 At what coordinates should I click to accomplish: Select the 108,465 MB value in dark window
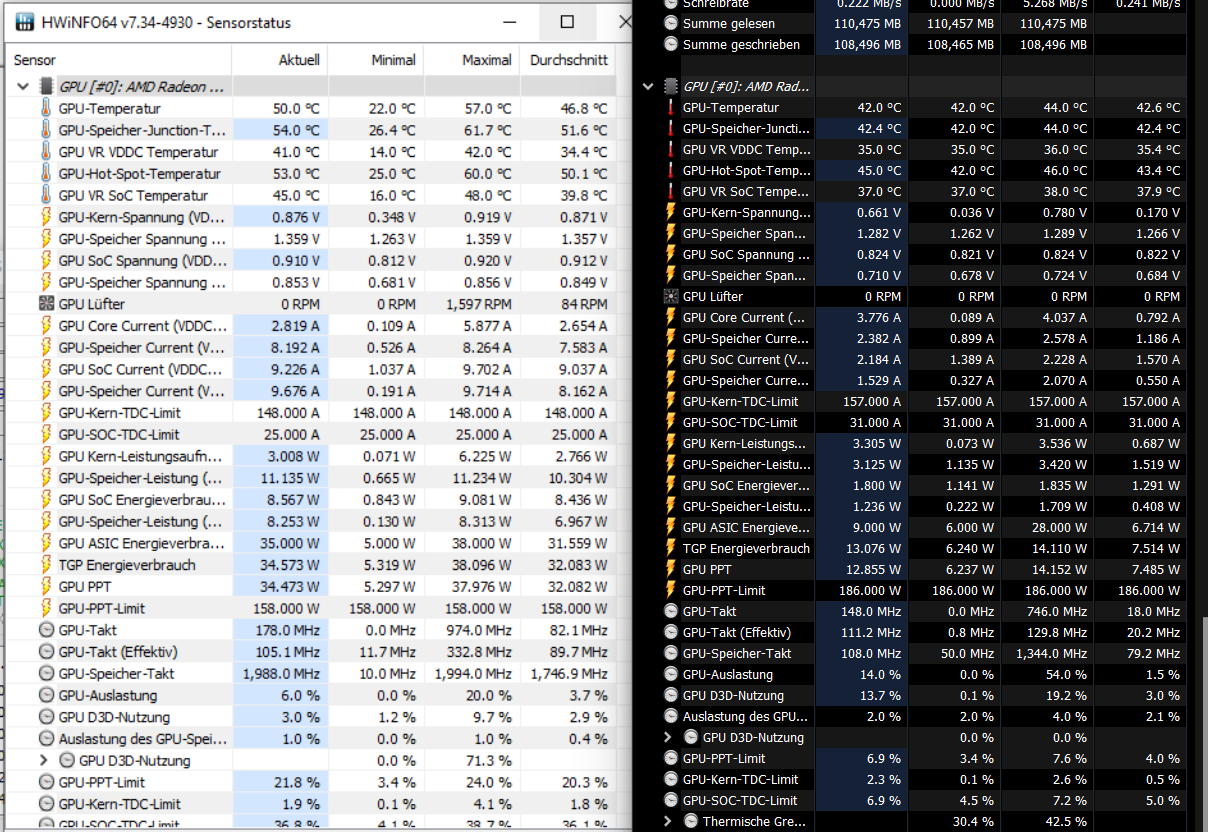coord(961,45)
